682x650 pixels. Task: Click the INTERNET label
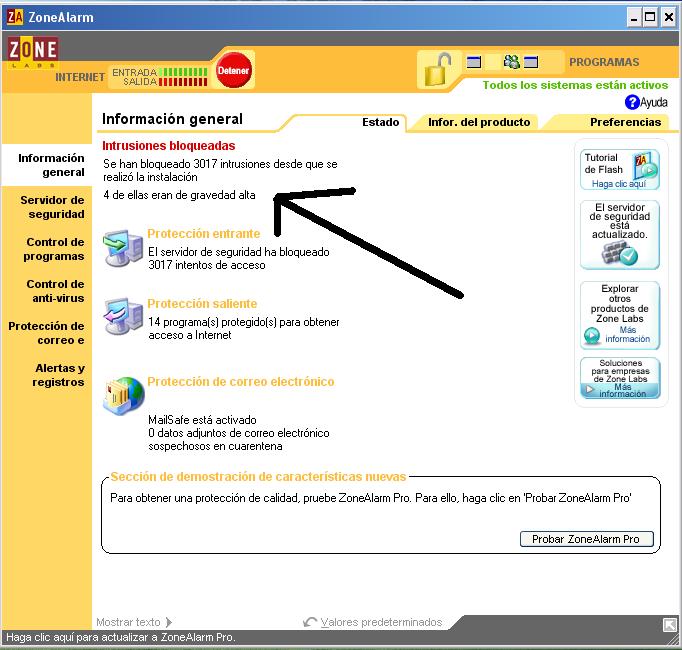pyautogui.click(x=80, y=77)
